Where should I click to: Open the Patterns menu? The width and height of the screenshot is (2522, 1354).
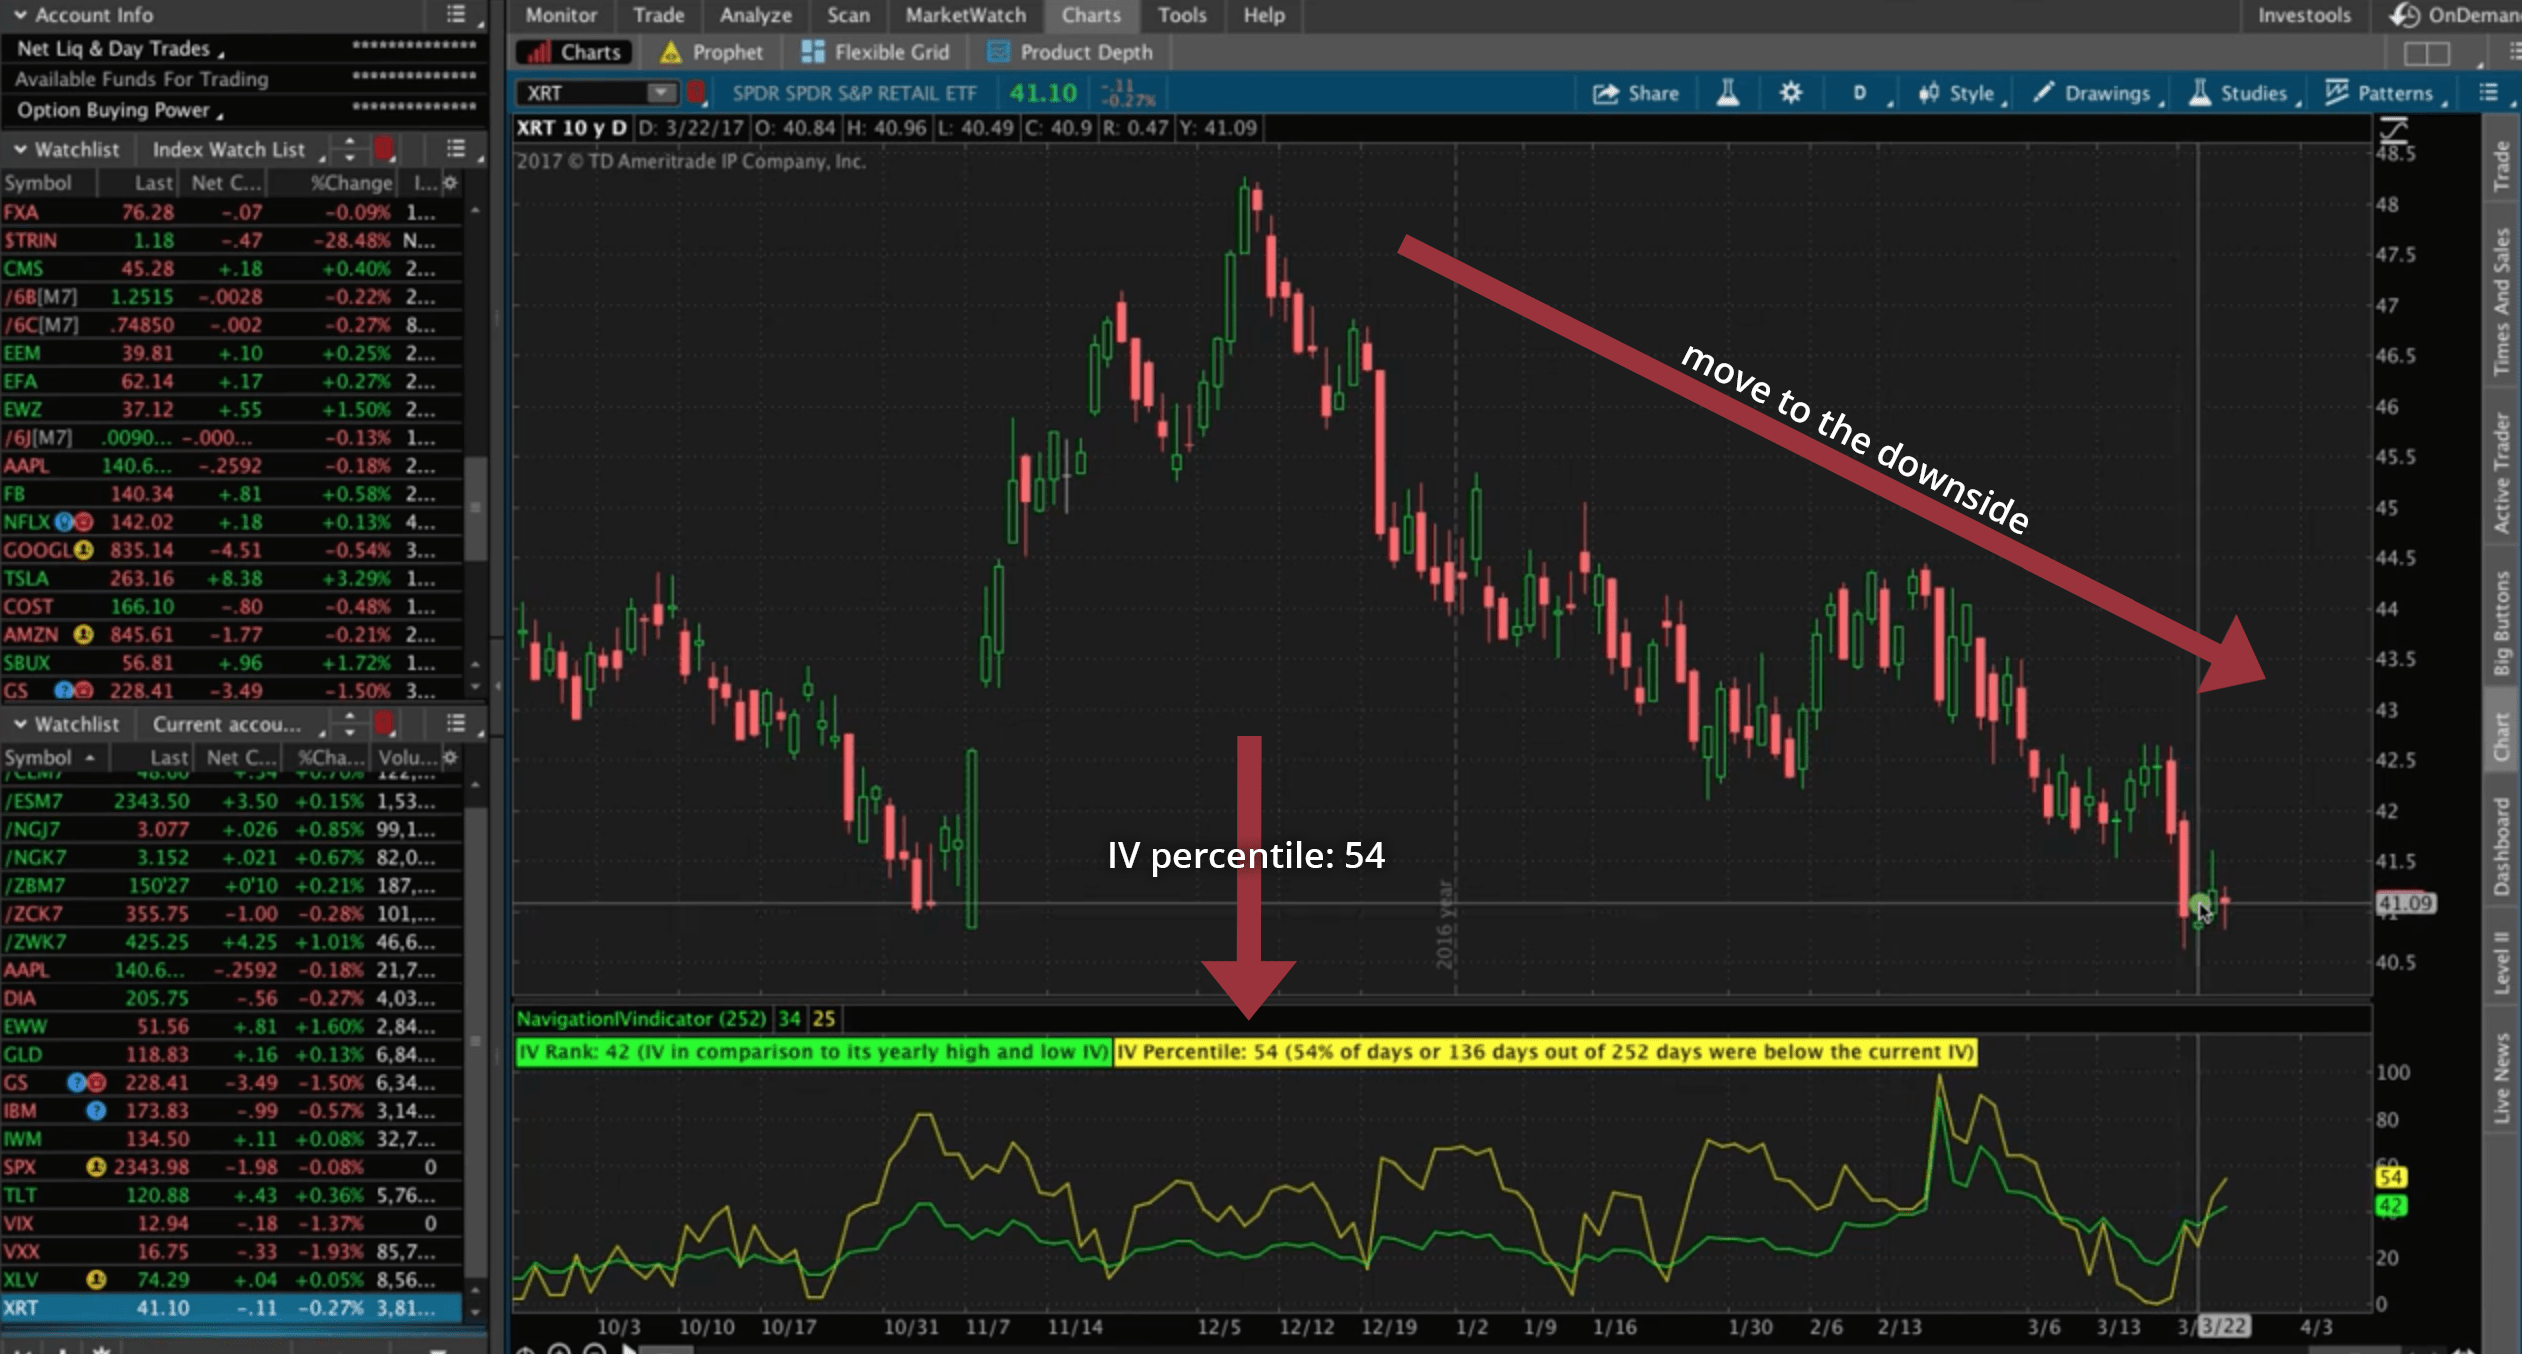(x=2385, y=93)
